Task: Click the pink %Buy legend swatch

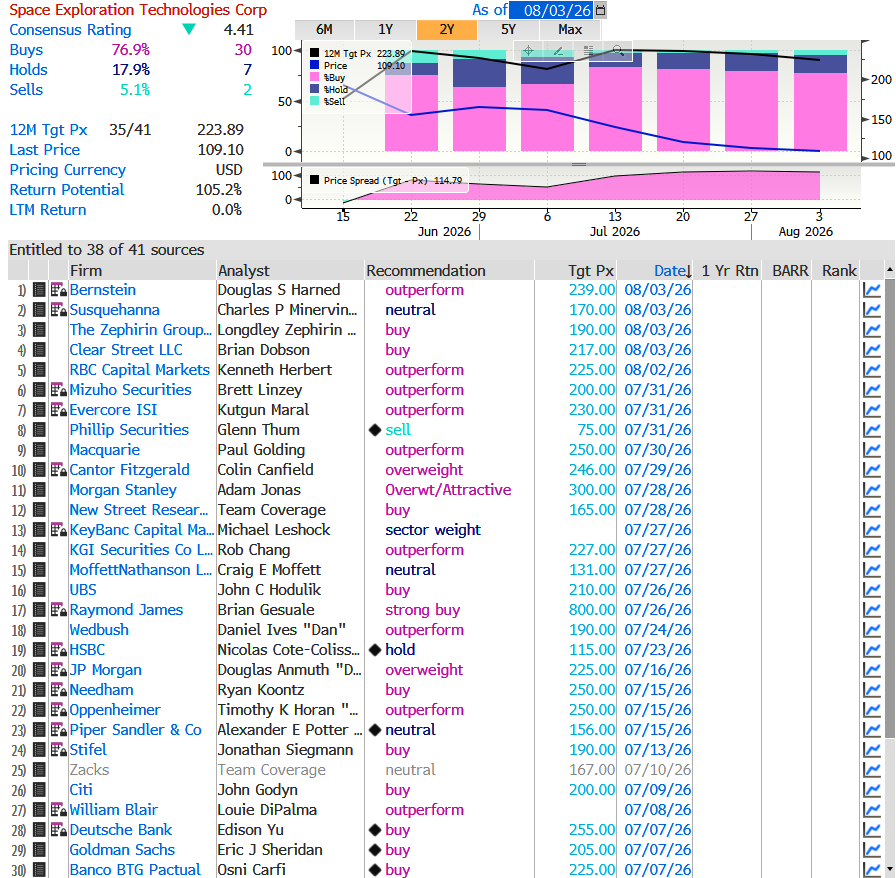Action: pyautogui.click(x=314, y=77)
